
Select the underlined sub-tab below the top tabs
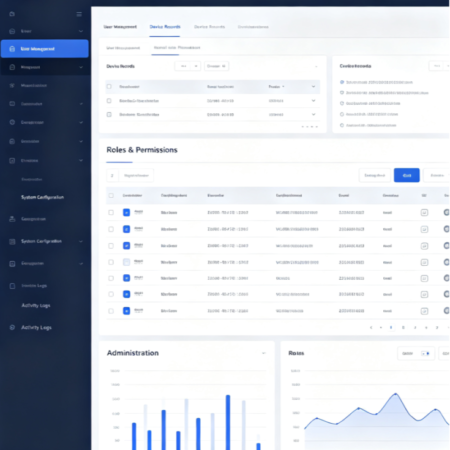(177, 48)
